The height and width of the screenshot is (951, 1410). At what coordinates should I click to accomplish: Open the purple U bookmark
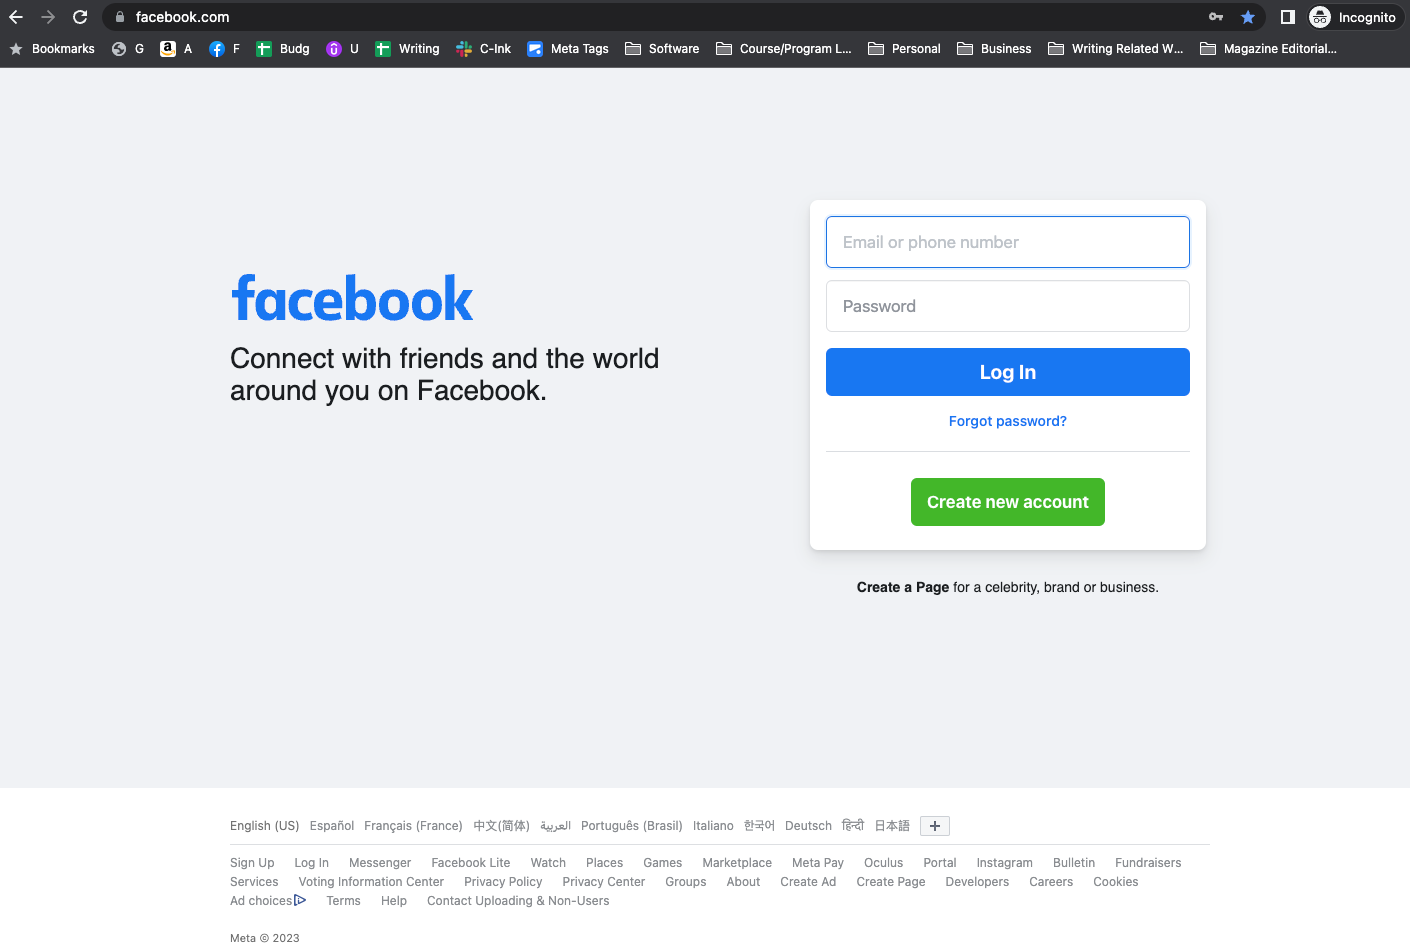pyautogui.click(x=343, y=49)
